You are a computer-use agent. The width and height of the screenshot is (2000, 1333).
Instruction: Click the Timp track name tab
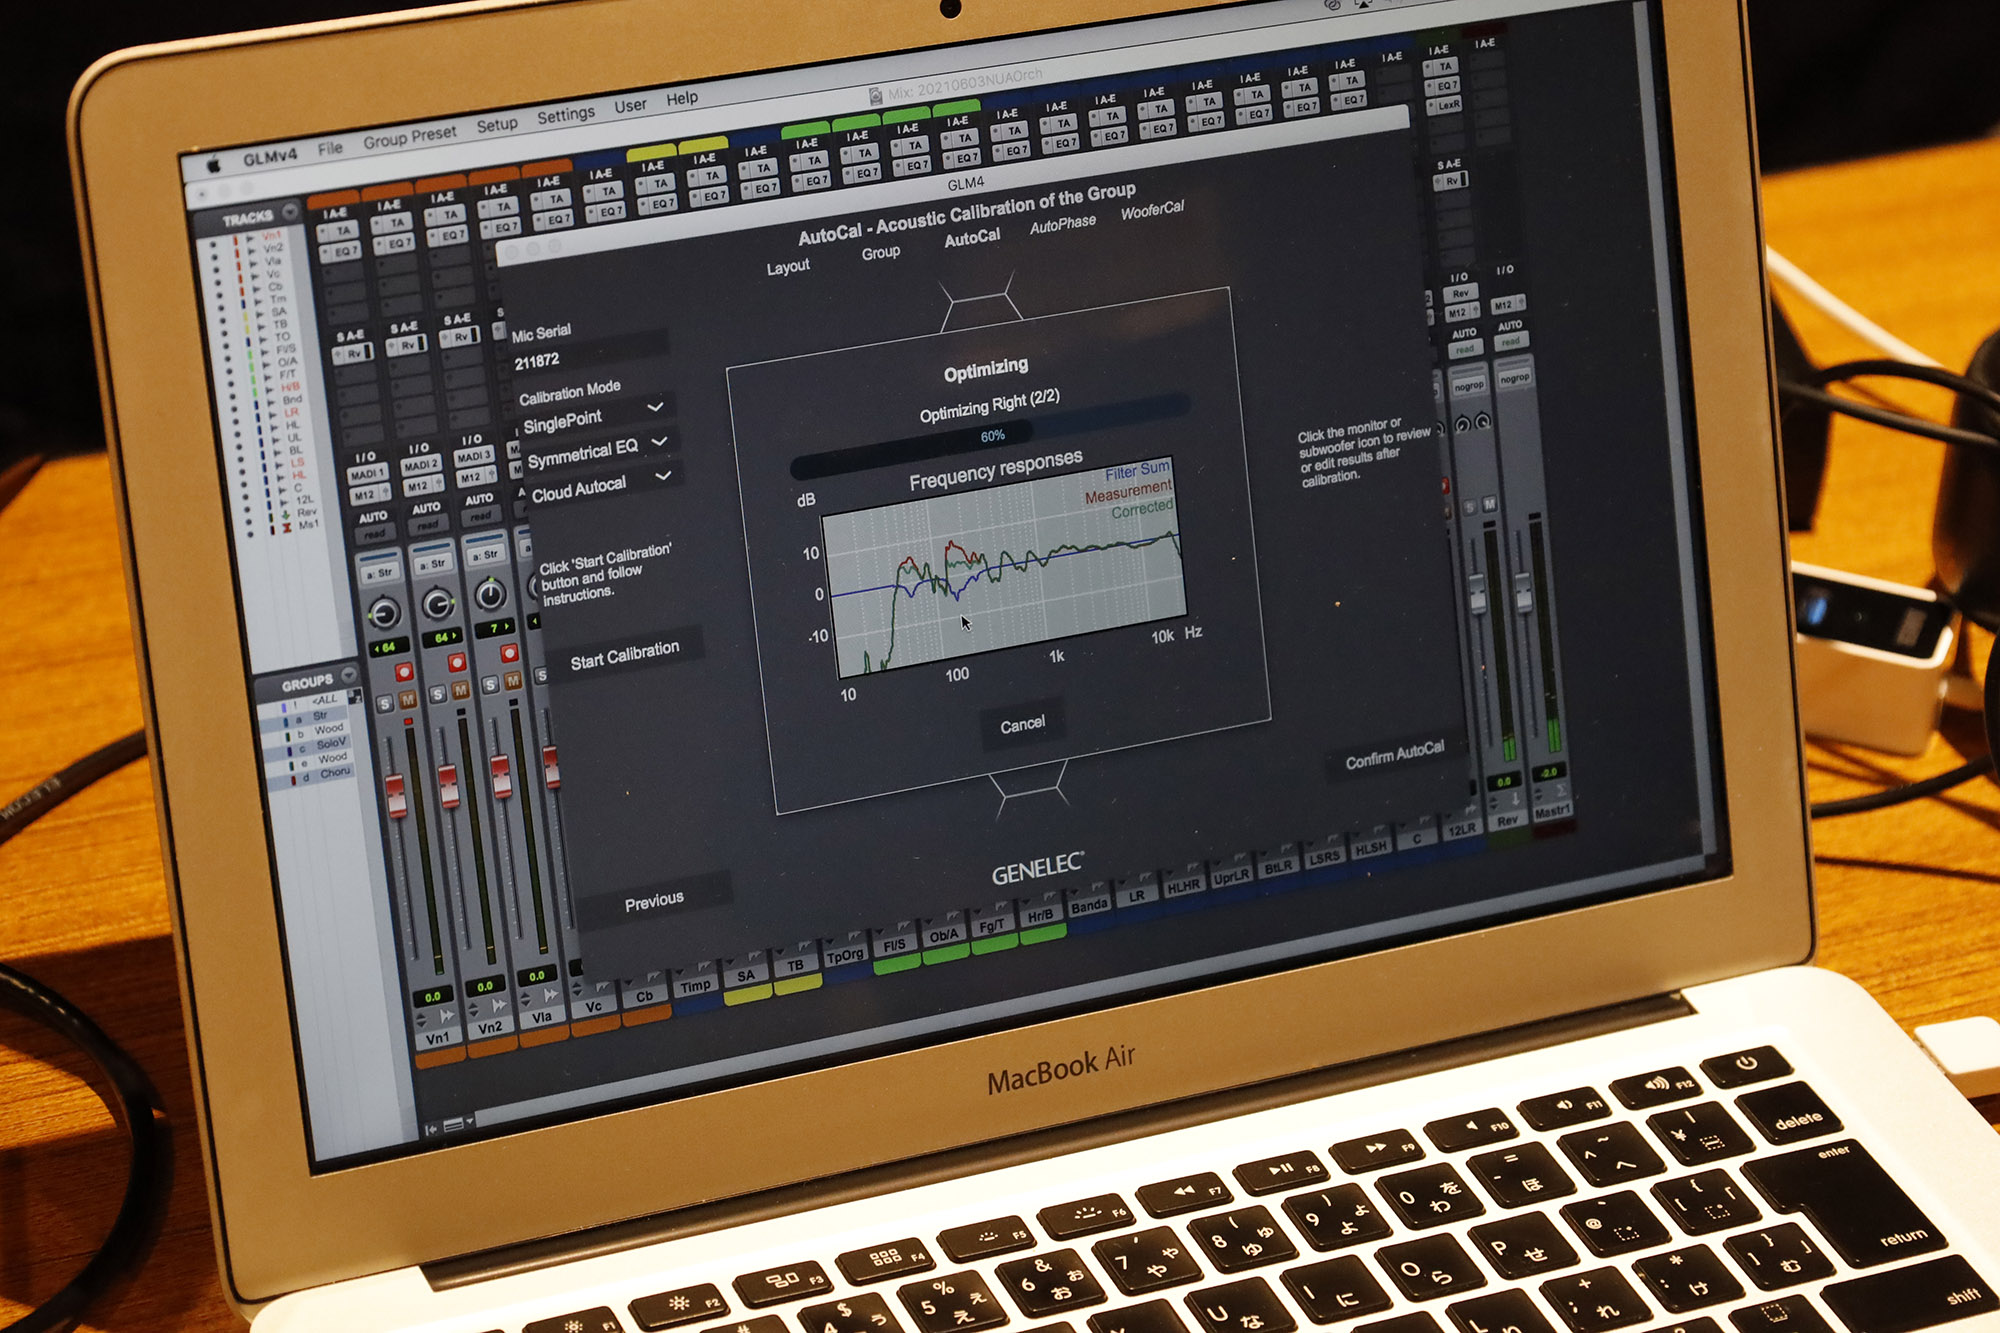point(696,986)
